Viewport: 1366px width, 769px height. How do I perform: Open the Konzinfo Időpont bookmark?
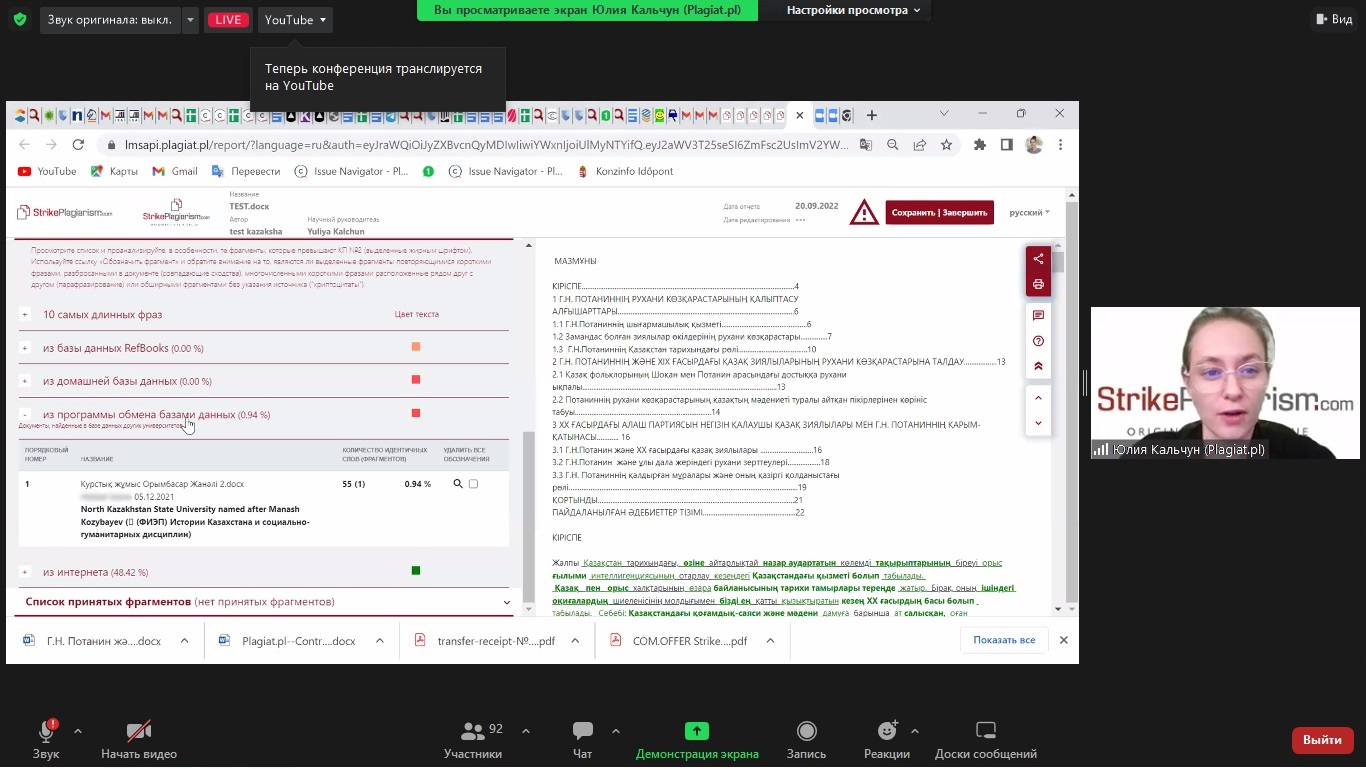point(625,171)
